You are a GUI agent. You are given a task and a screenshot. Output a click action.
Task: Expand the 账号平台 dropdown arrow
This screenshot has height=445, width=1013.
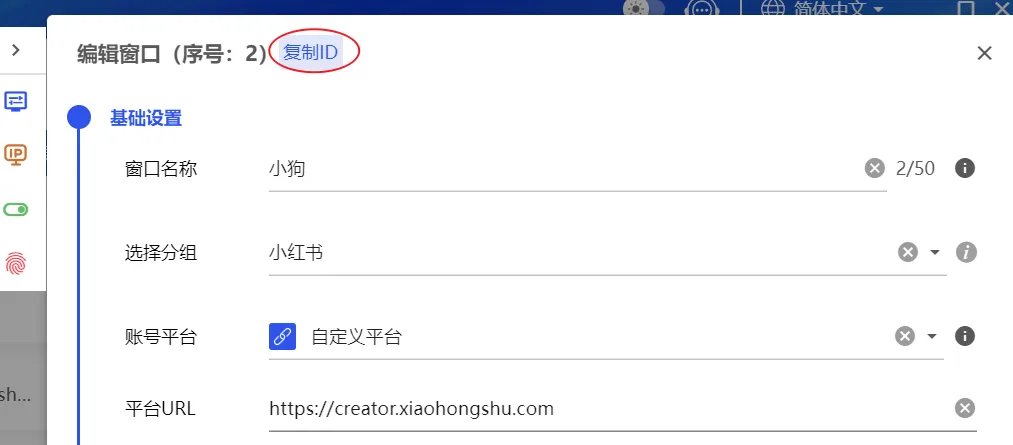[932, 336]
